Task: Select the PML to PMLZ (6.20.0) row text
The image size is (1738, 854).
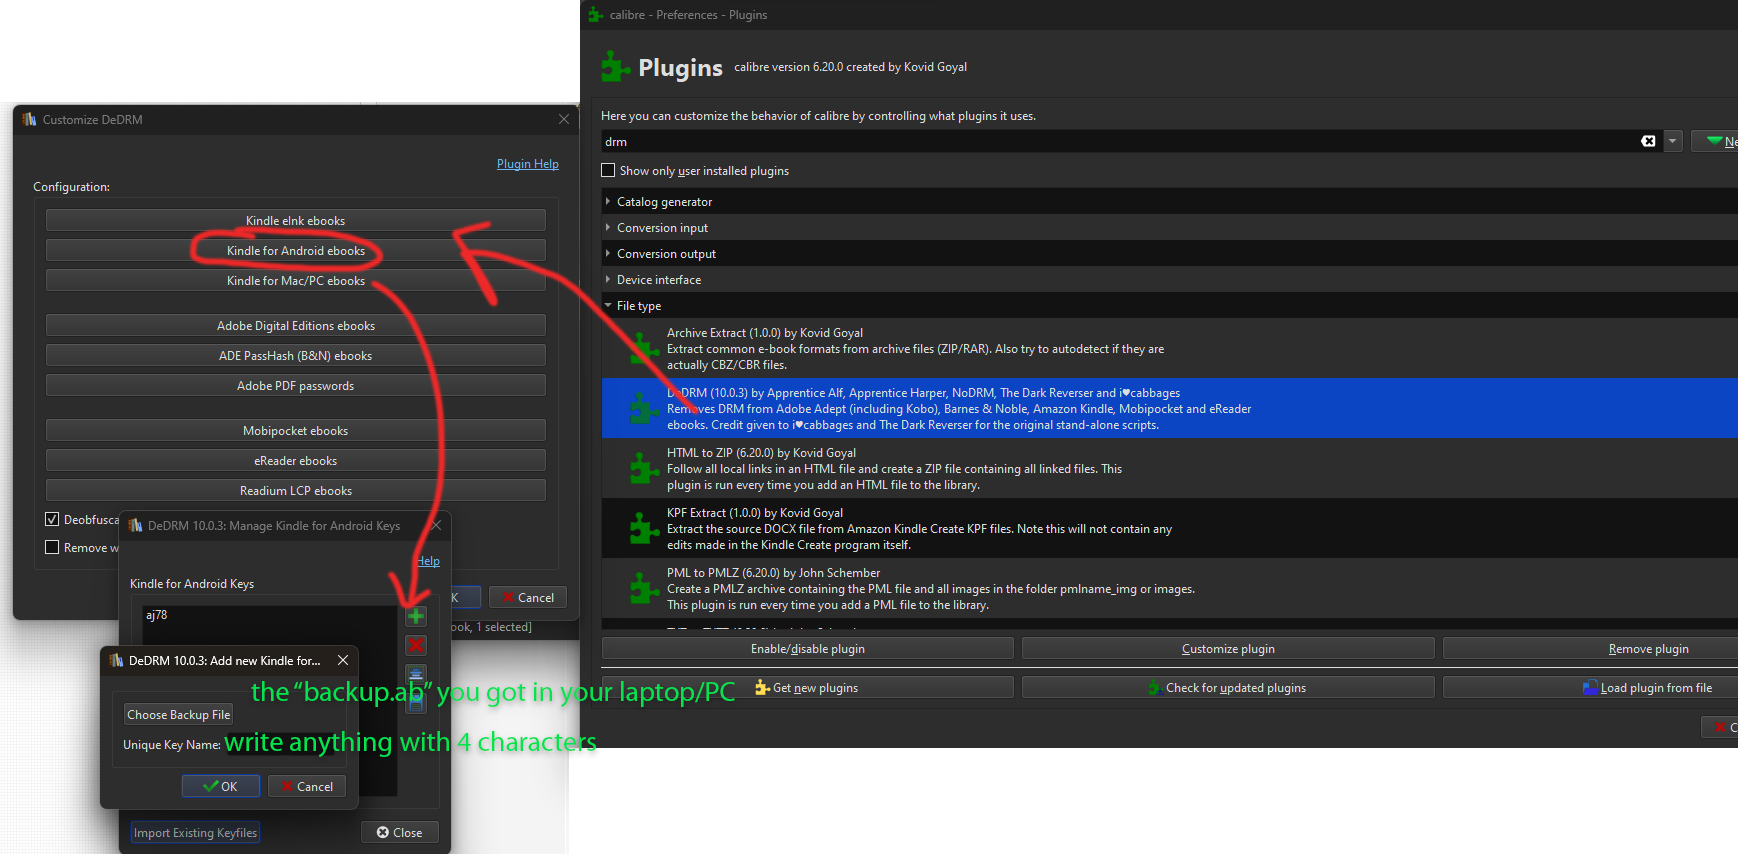Action: 931,589
